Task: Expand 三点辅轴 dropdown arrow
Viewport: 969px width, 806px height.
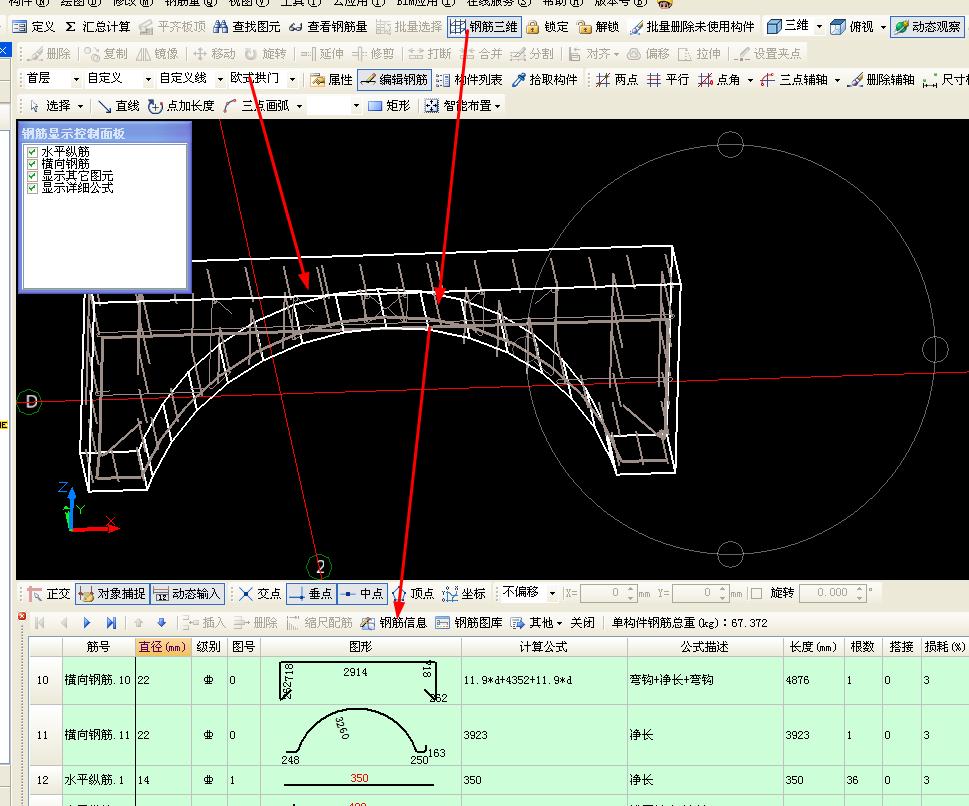Action: coord(837,80)
